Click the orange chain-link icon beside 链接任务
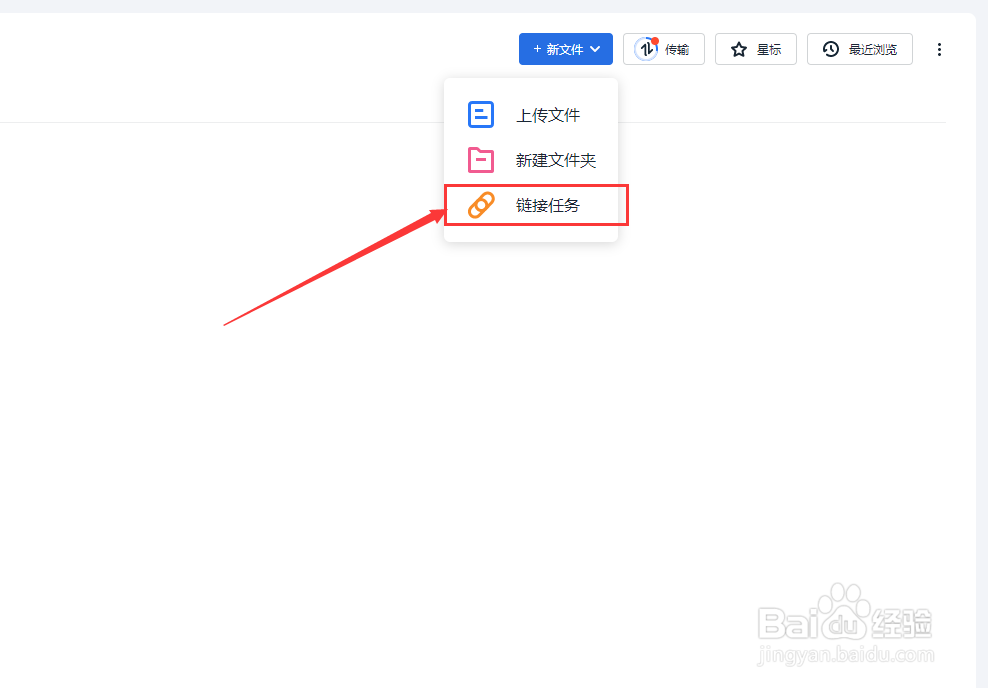Screen dimensions: 988x688 tap(481, 205)
